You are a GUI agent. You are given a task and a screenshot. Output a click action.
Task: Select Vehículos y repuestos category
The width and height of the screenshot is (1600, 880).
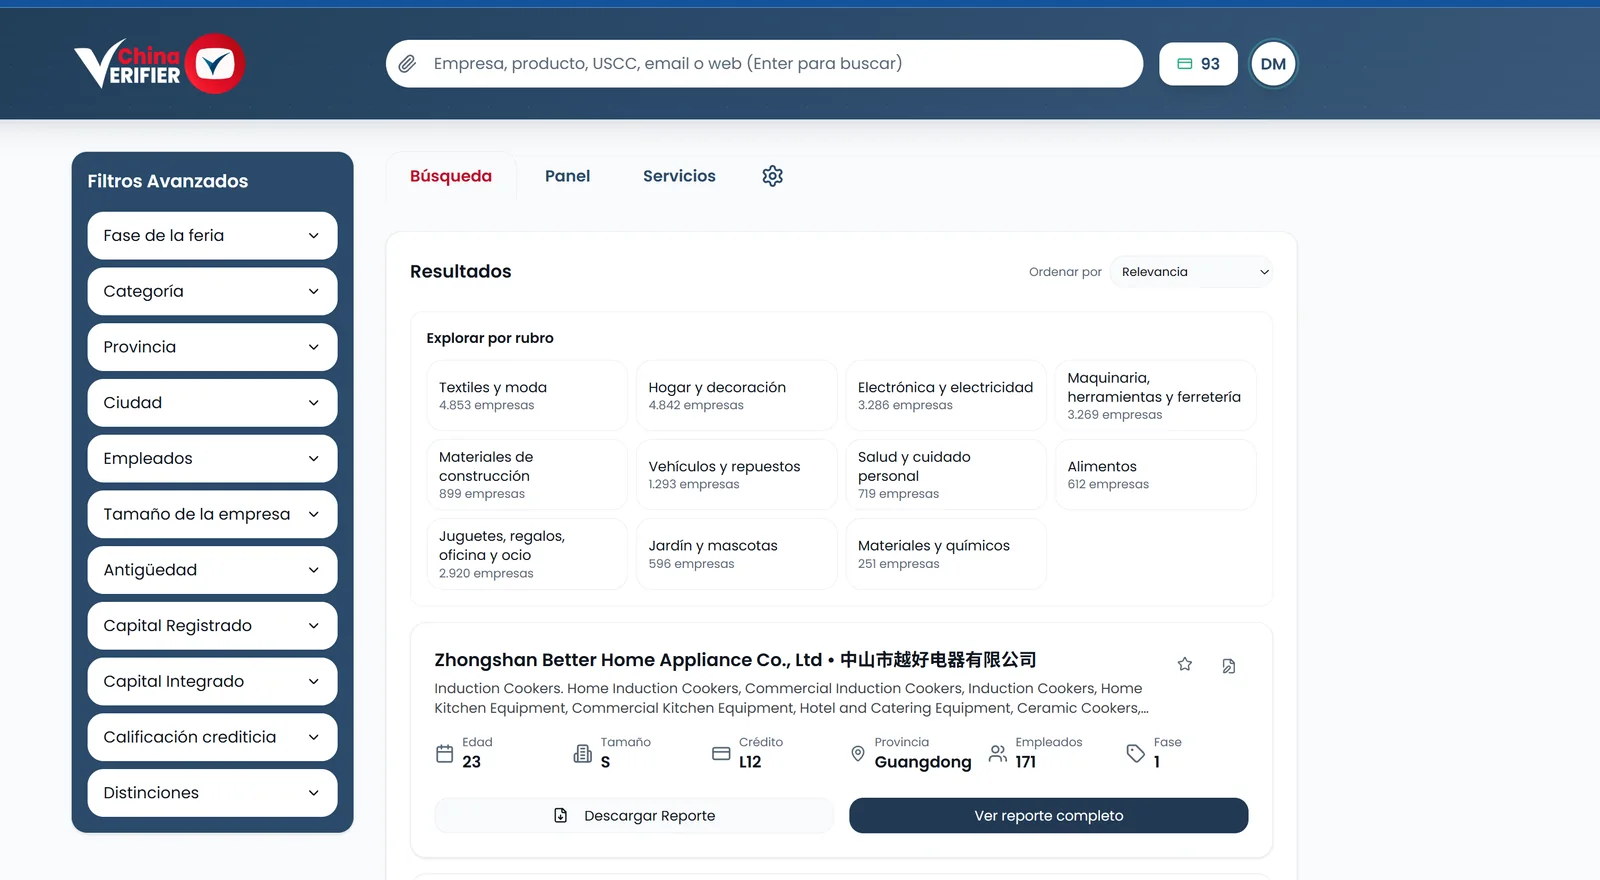click(736, 475)
